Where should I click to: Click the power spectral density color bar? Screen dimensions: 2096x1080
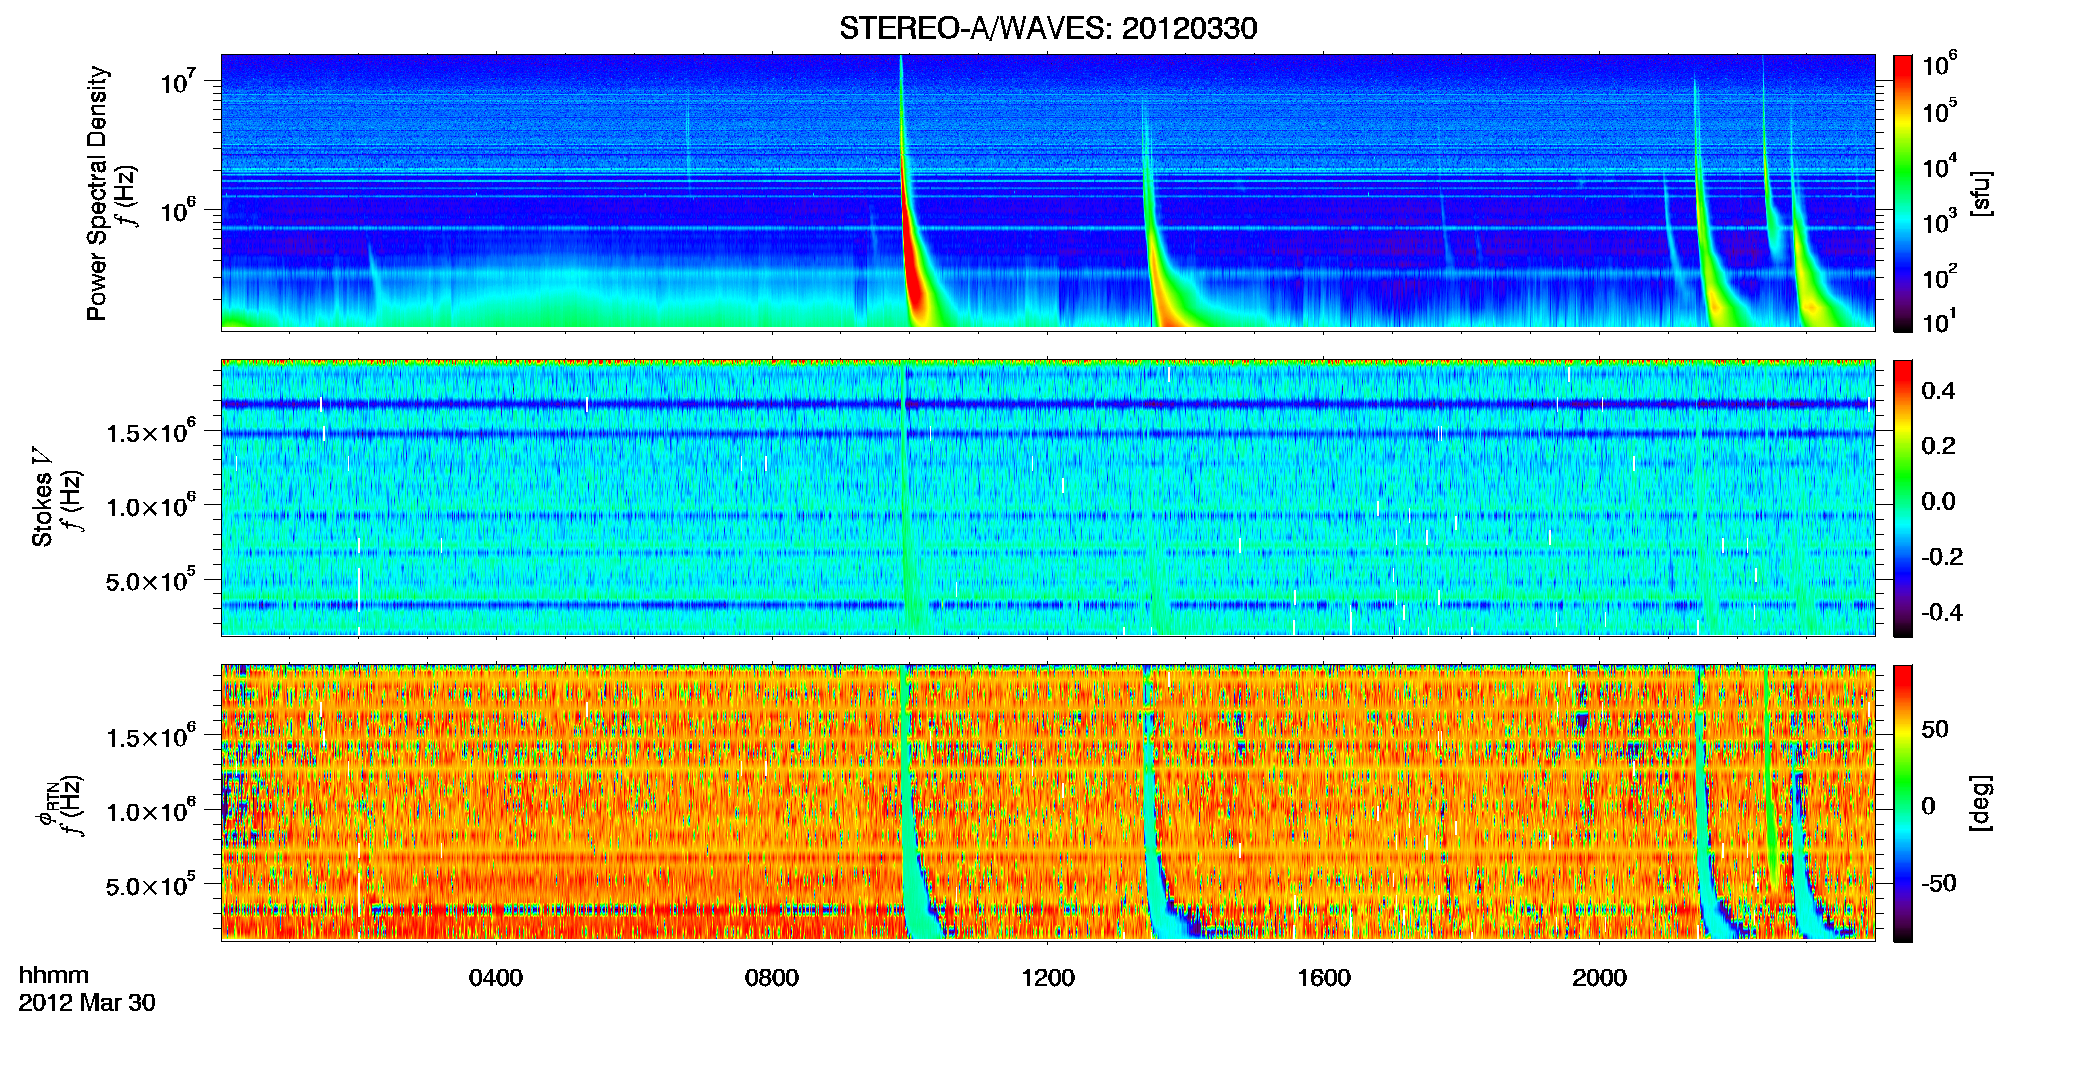pyautogui.click(x=1903, y=193)
